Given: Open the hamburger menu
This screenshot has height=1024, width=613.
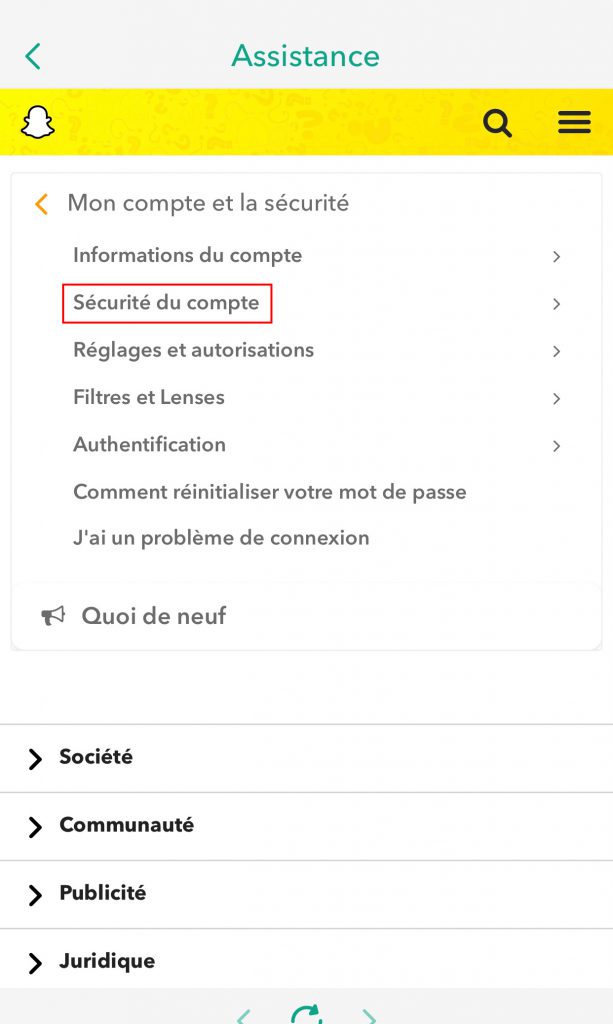Looking at the screenshot, I should point(574,122).
